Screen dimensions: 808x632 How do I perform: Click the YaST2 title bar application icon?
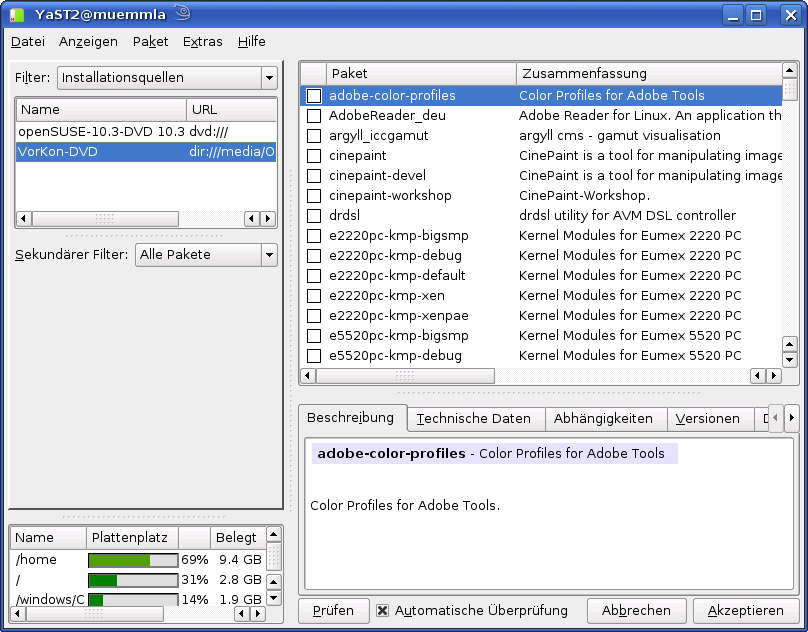tap(16, 14)
